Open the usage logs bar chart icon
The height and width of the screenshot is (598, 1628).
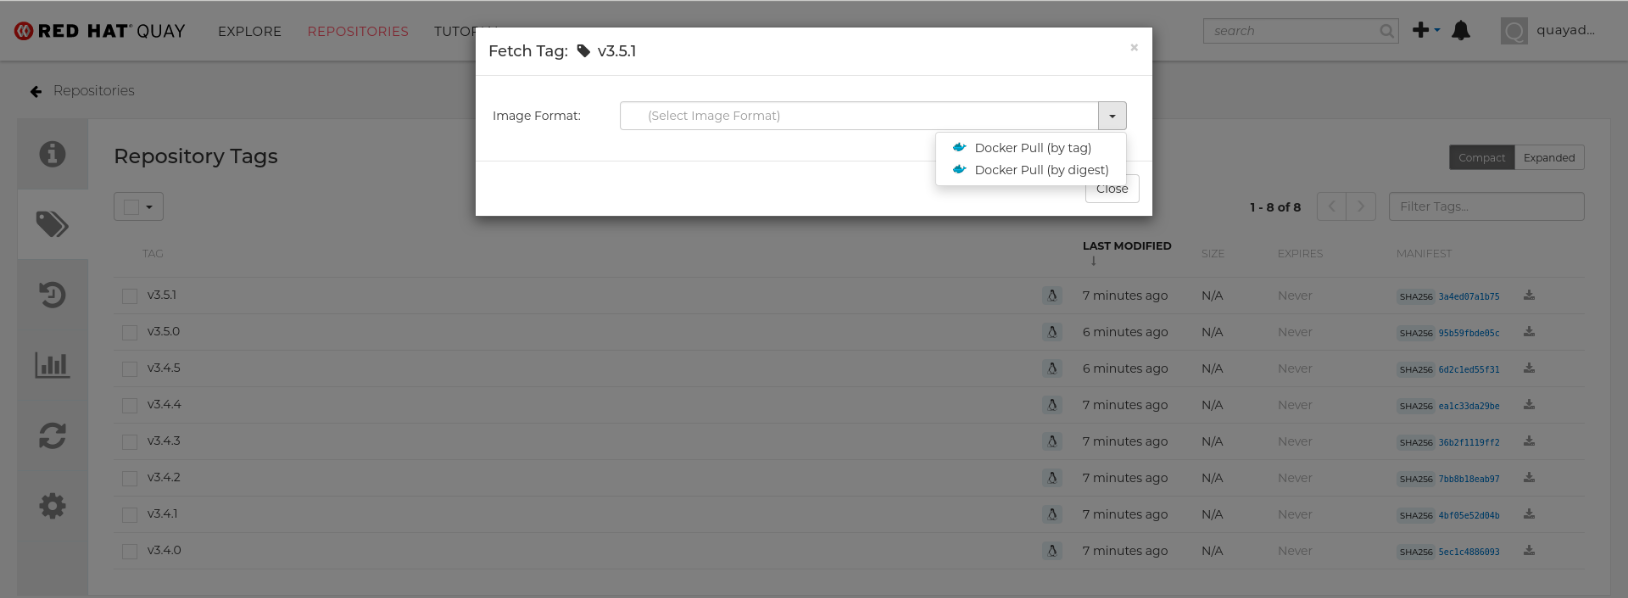(52, 365)
